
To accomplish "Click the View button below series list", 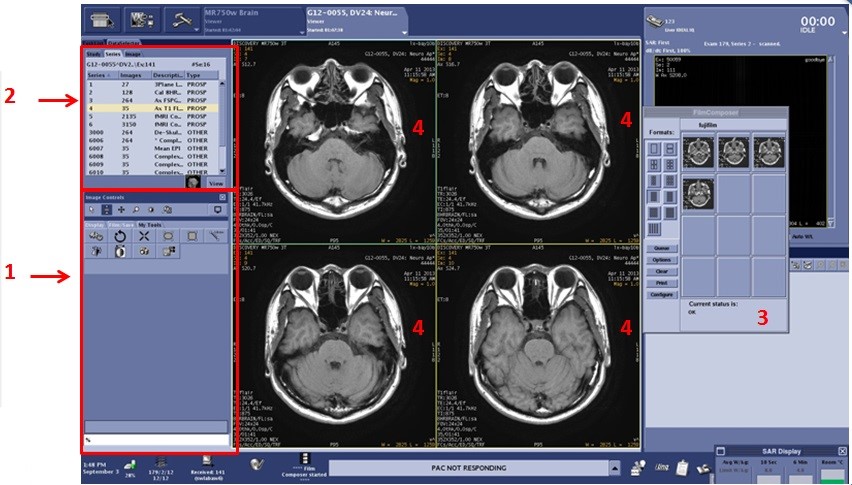I will (215, 183).
